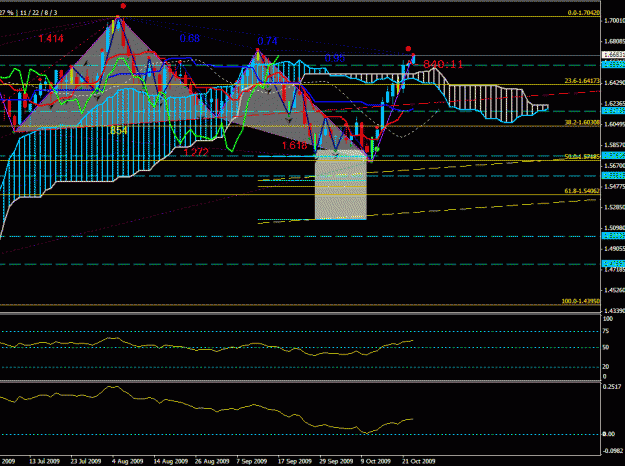Click the 13 Jul 2009 date label
The width and height of the screenshot is (625, 466).
(43, 461)
